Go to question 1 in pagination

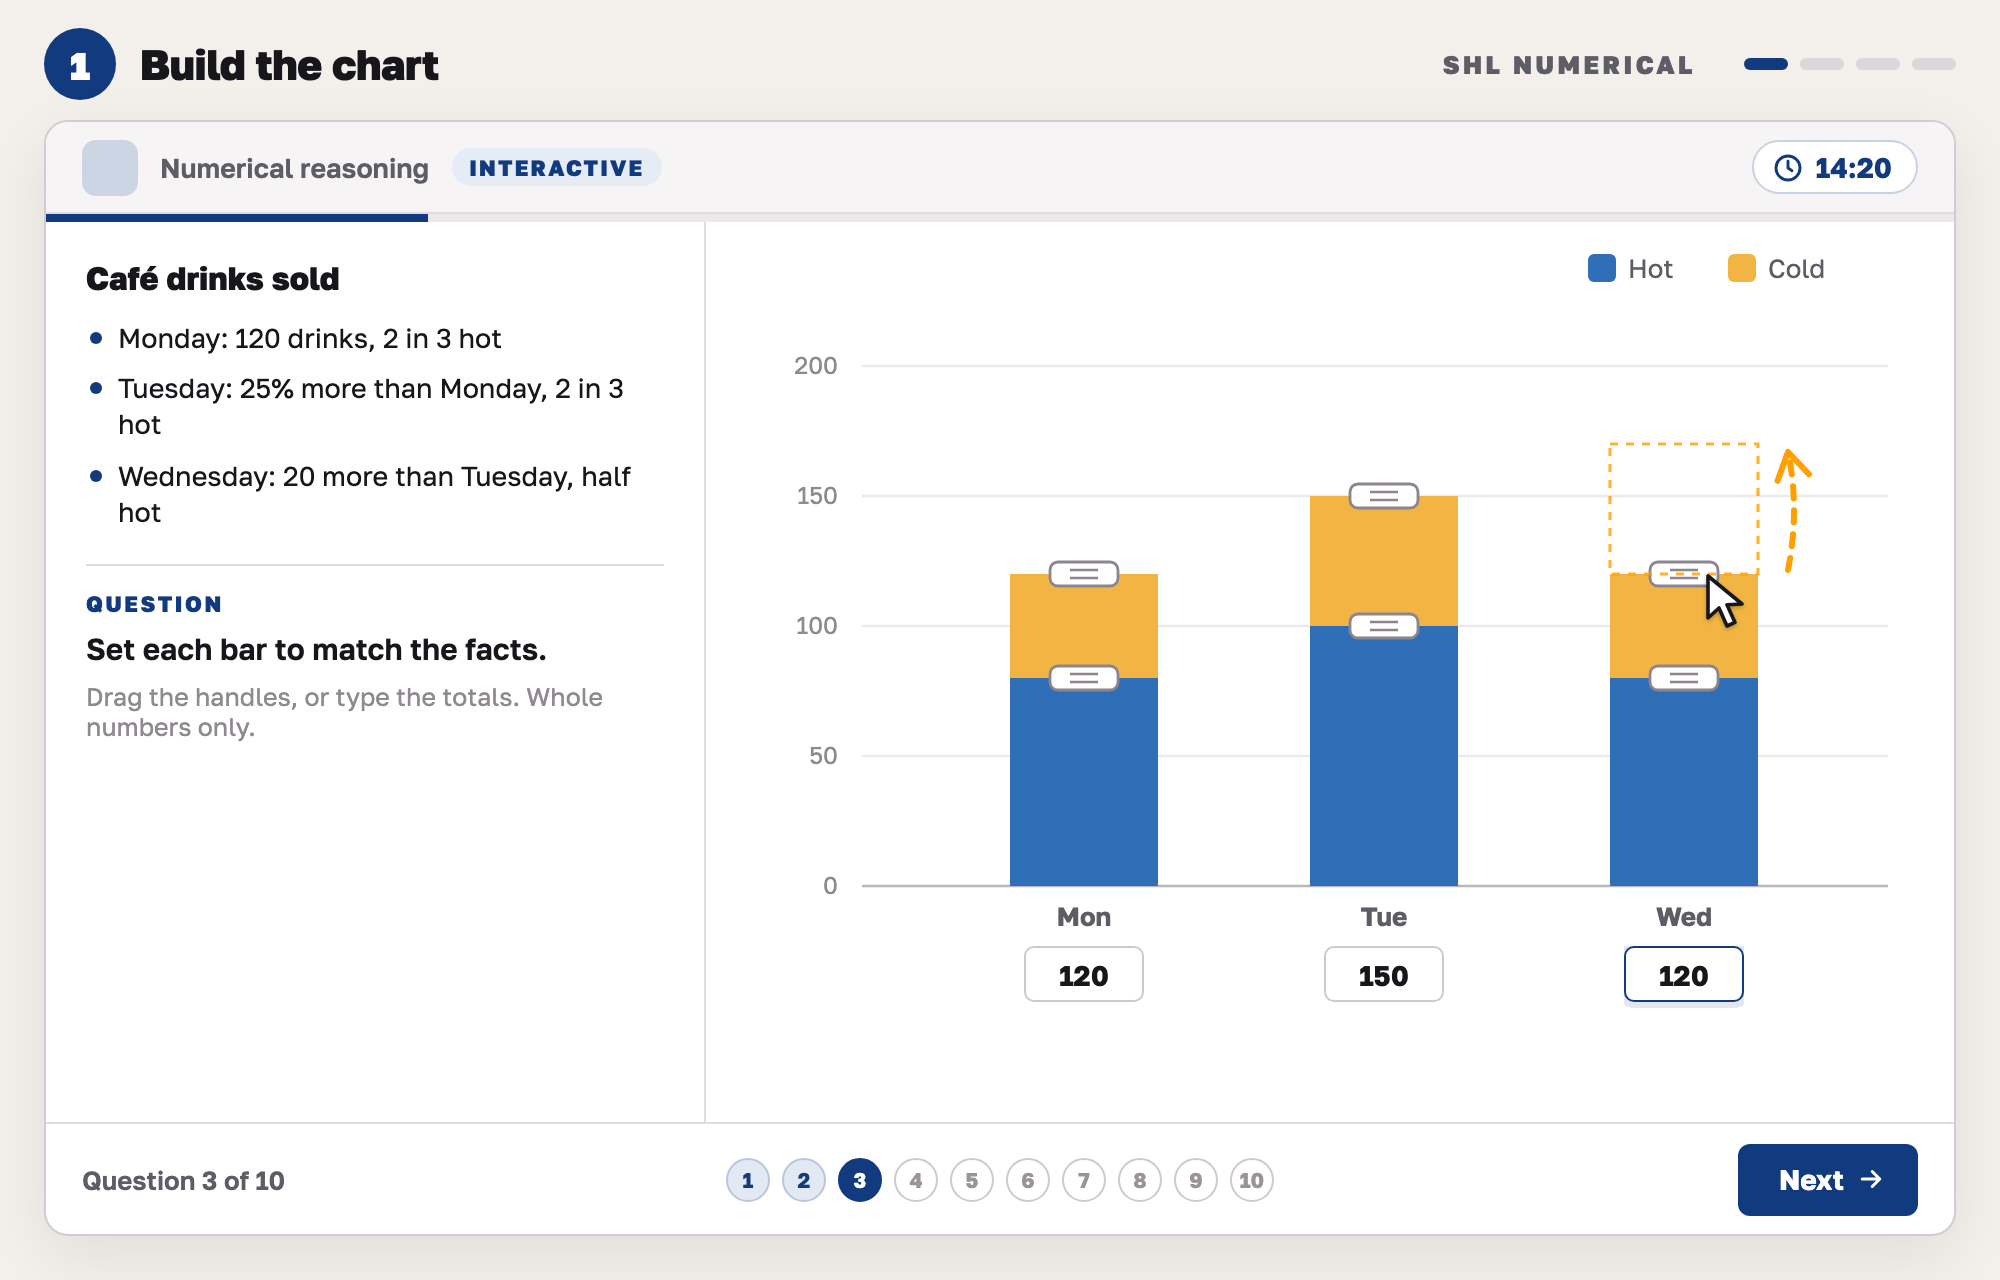click(748, 1180)
